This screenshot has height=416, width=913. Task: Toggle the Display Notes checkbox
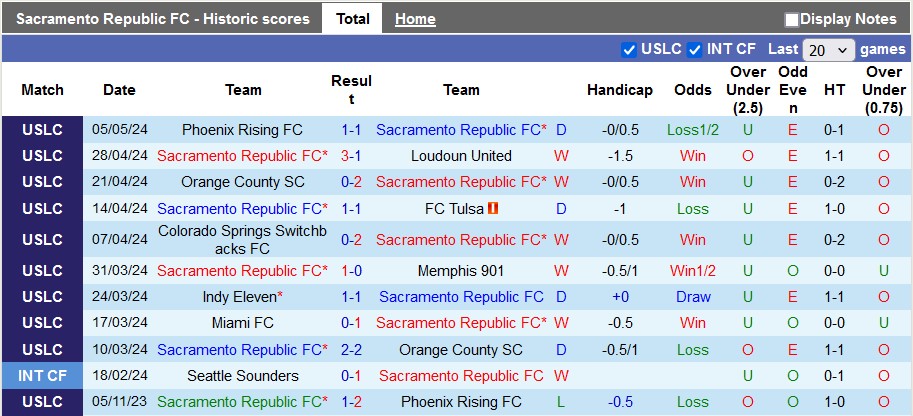(792, 19)
